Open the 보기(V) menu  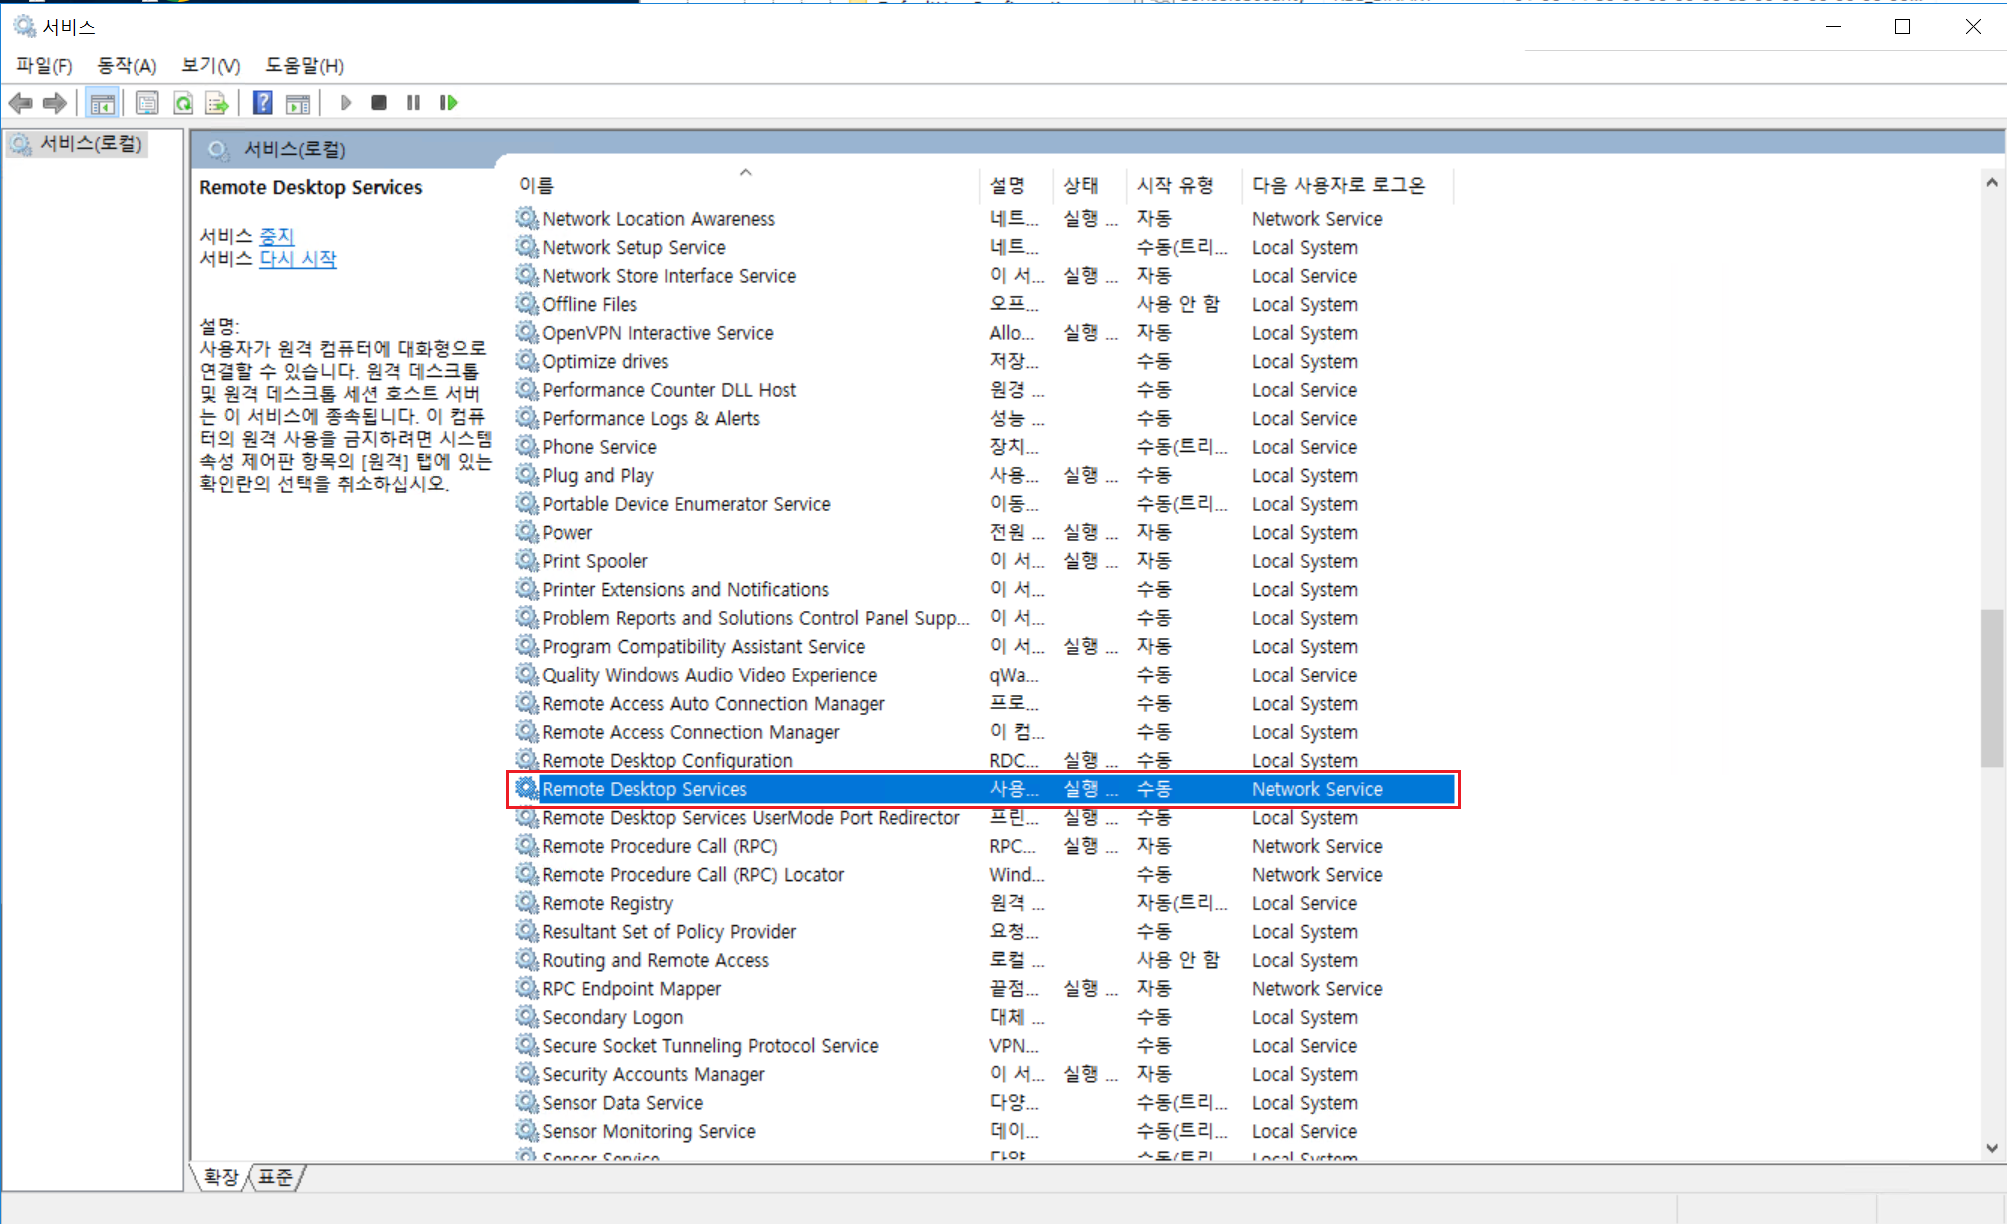tap(210, 66)
